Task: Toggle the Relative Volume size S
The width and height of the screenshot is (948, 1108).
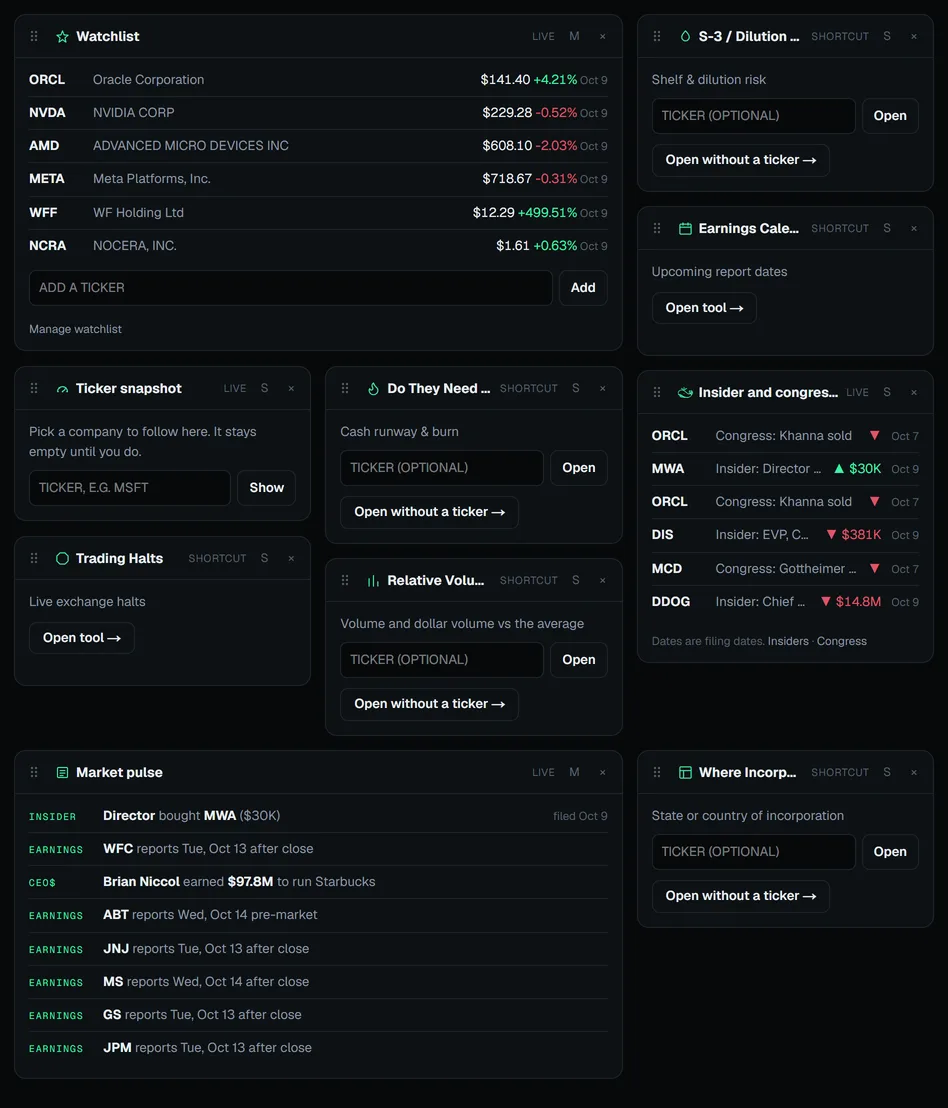Action: (x=576, y=580)
